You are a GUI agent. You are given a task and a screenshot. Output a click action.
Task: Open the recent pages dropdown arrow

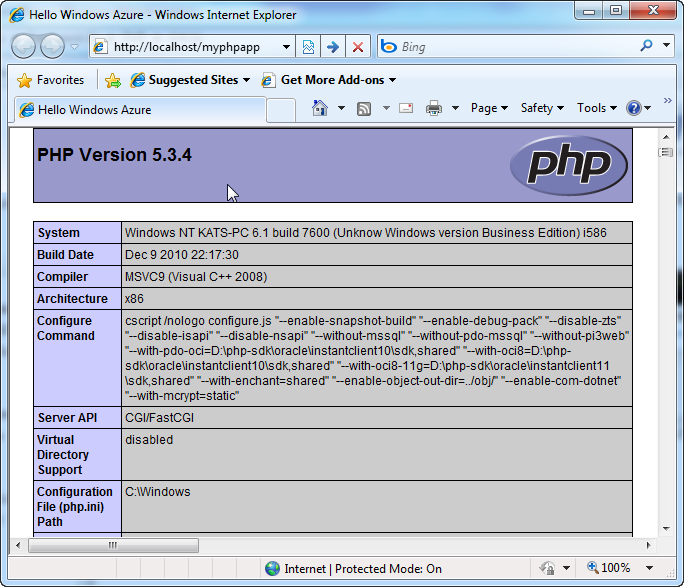point(75,46)
